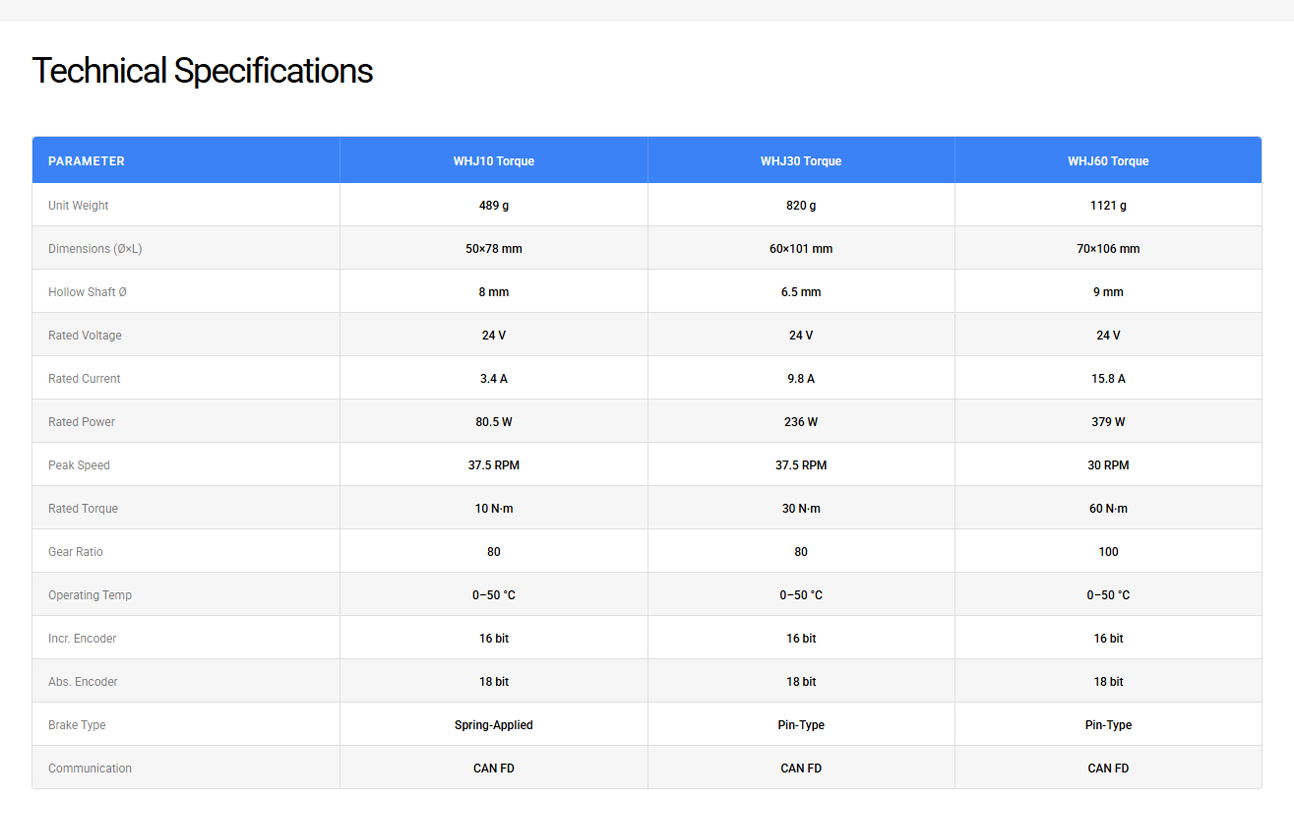Image resolution: width=1294 pixels, height=821 pixels.
Task: Click the 50×78 mm dimension cell
Action: 494,248
